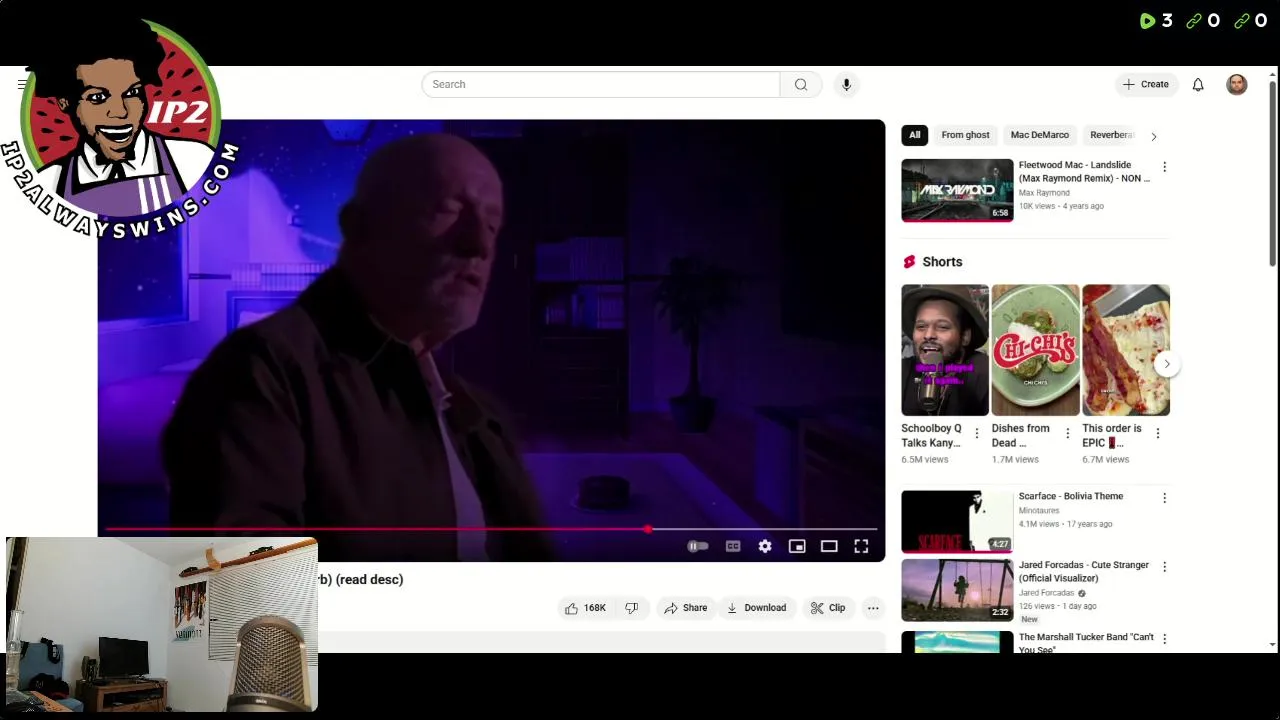The height and width of the screenshot is (720, 1280).
Task: Open Scarface Bolivia Theme thumbnail
Action: (957, 521)
